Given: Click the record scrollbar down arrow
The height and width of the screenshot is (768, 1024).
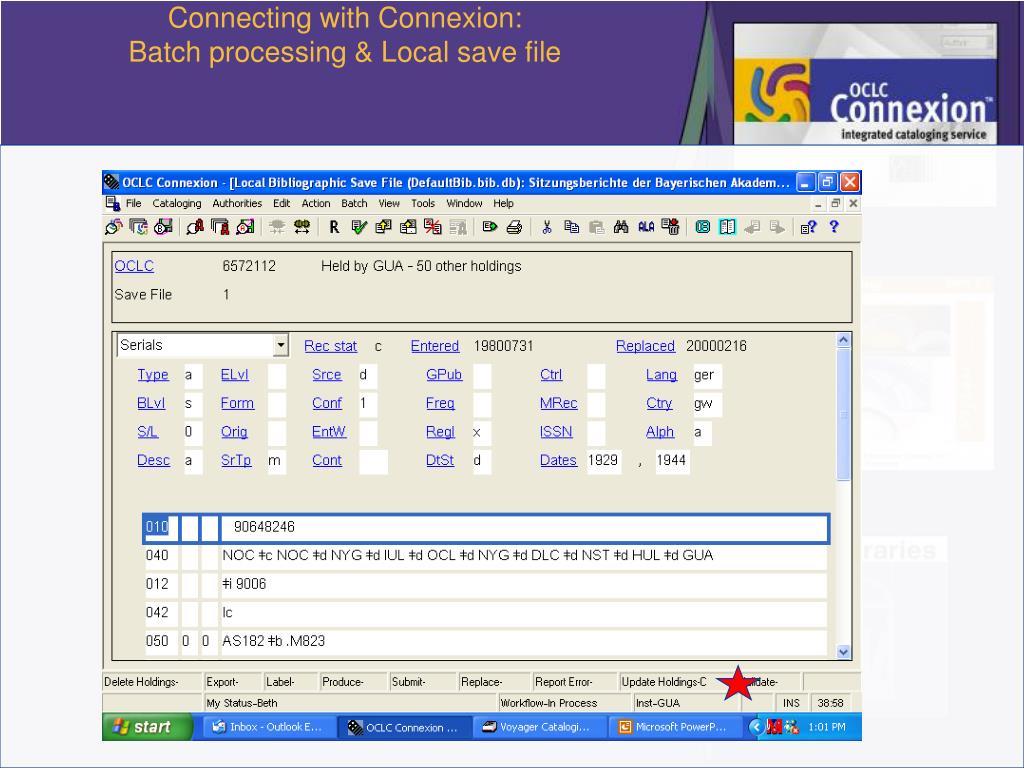Looking at the screenshot, I should 843,652.
